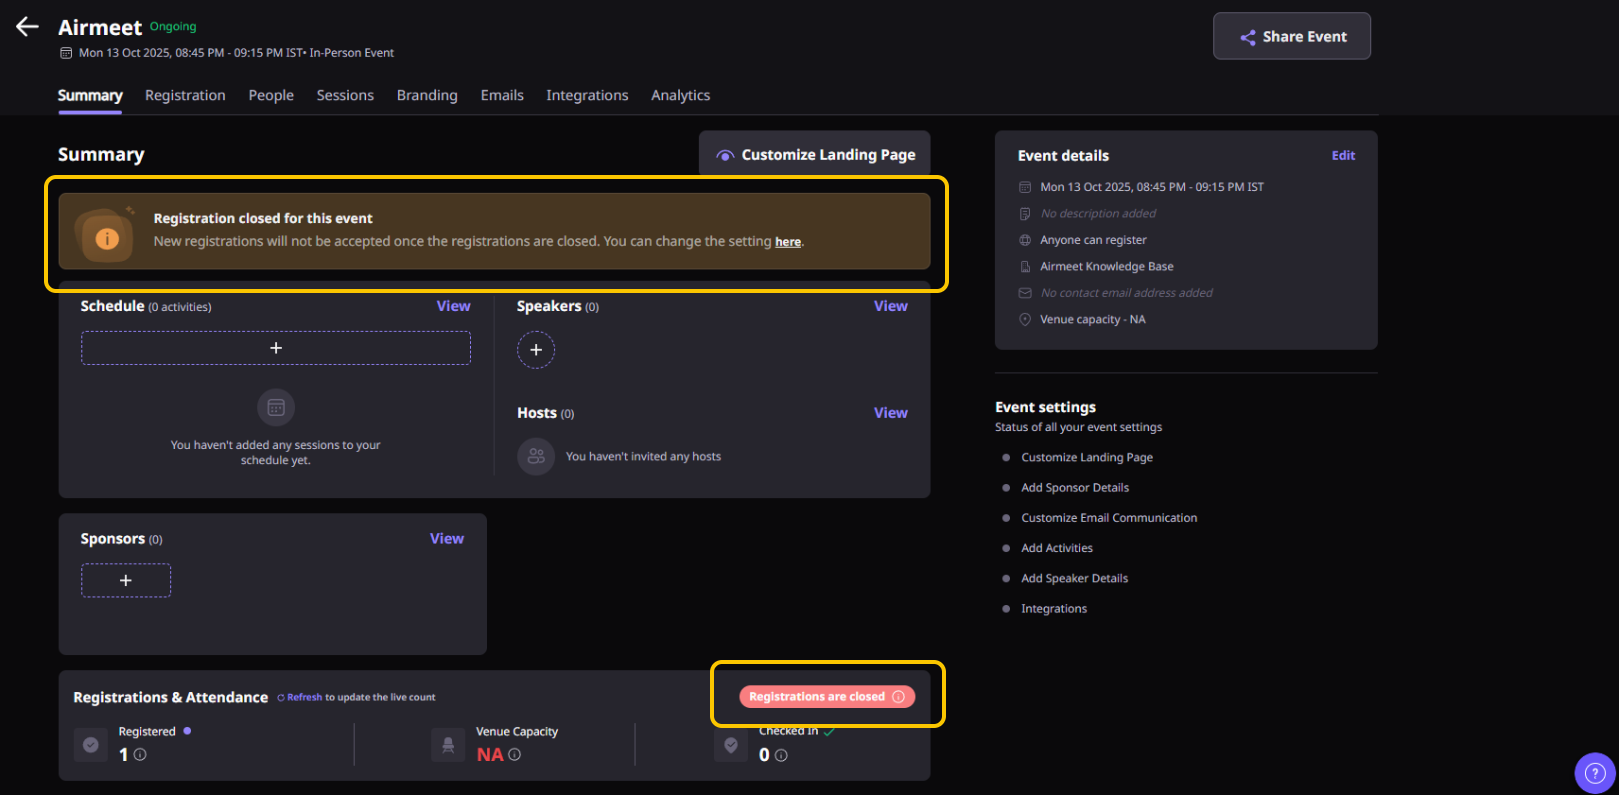1619x795 pixels.
Task: Click the 'here' link in the registration banner
Action: point(788,242)
